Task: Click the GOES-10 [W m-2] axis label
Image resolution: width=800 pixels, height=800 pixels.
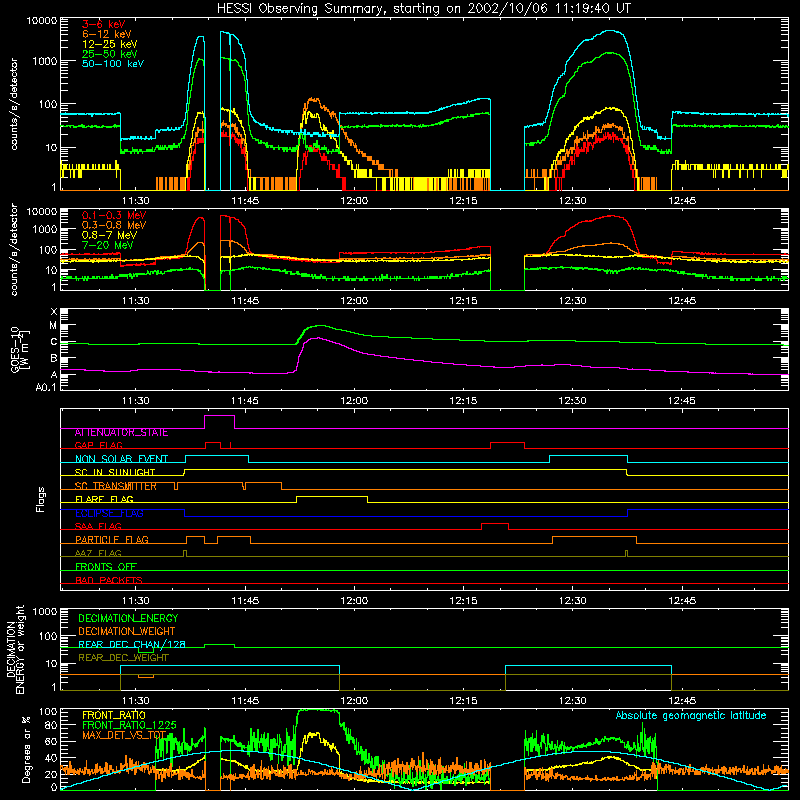Action: coord(20,350)
